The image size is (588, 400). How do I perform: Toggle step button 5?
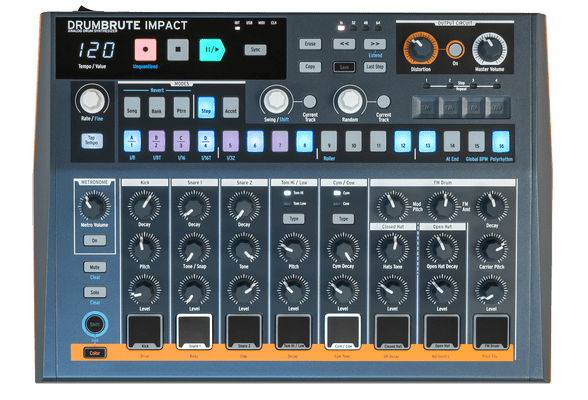click(x=231, y=141)
